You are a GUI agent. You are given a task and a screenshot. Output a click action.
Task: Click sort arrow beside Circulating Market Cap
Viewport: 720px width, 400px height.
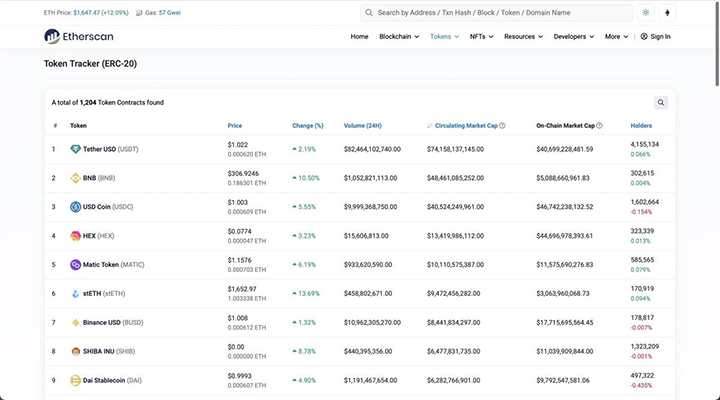pos(430,126)
